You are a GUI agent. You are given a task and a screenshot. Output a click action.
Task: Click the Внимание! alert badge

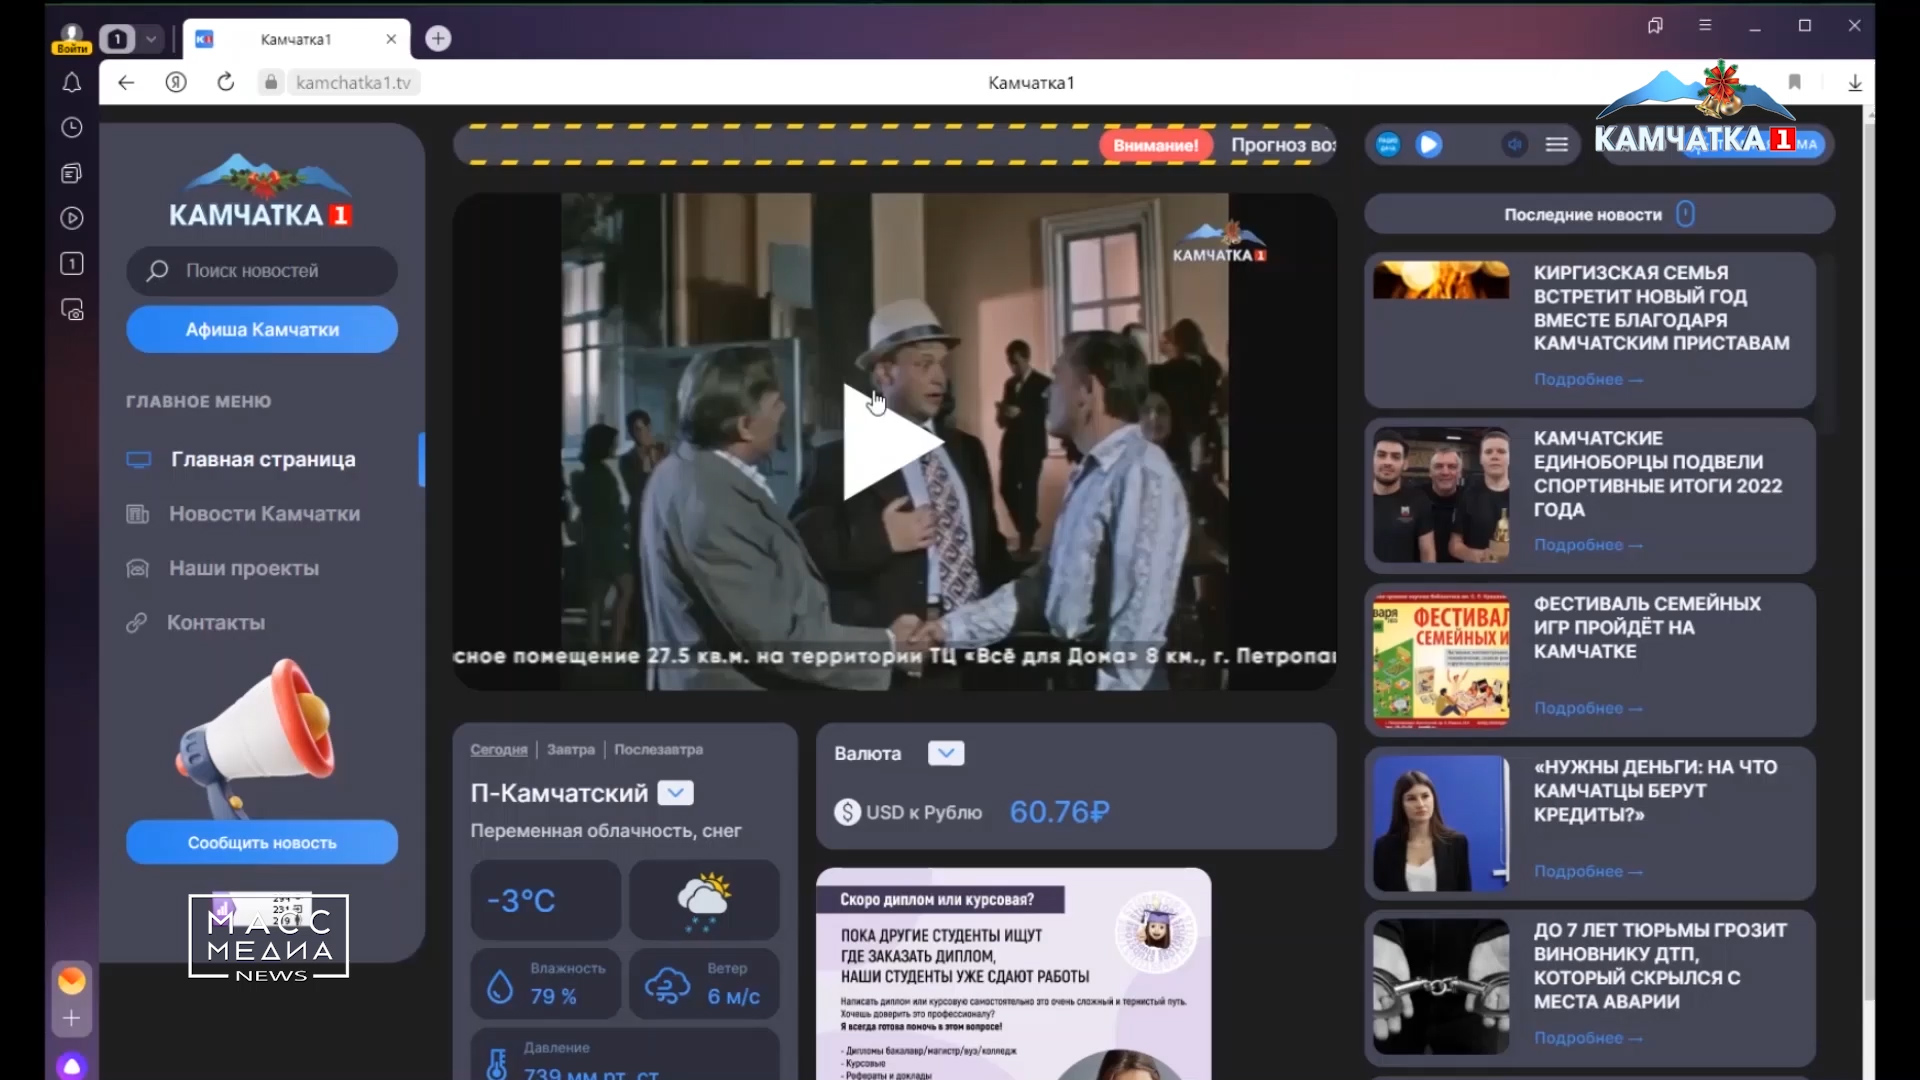click(x=1156, y=146)
